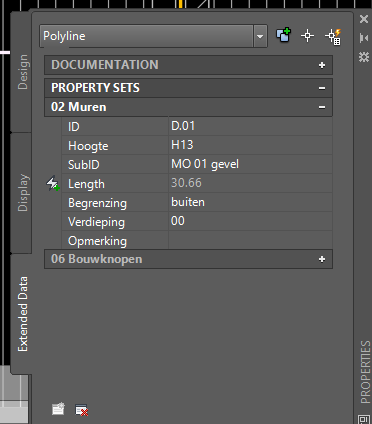This screenshot has height=424, width=372.
Task: Collapse the PROPERTY SETS section
Action: (322, 88)
